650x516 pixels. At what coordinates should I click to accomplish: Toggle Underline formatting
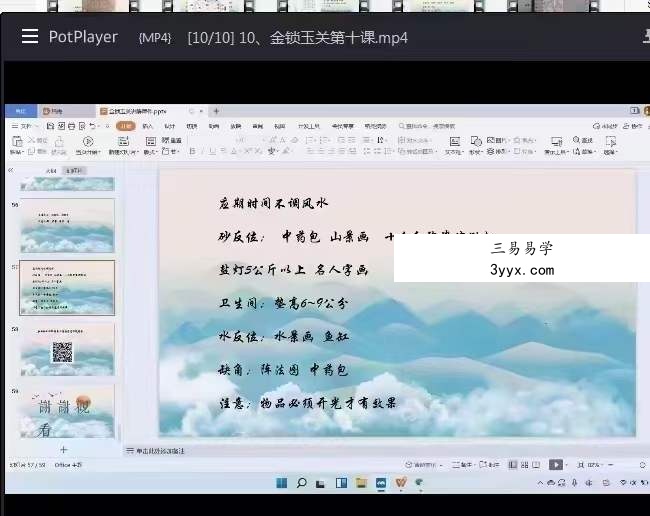(x=212, y=152)
